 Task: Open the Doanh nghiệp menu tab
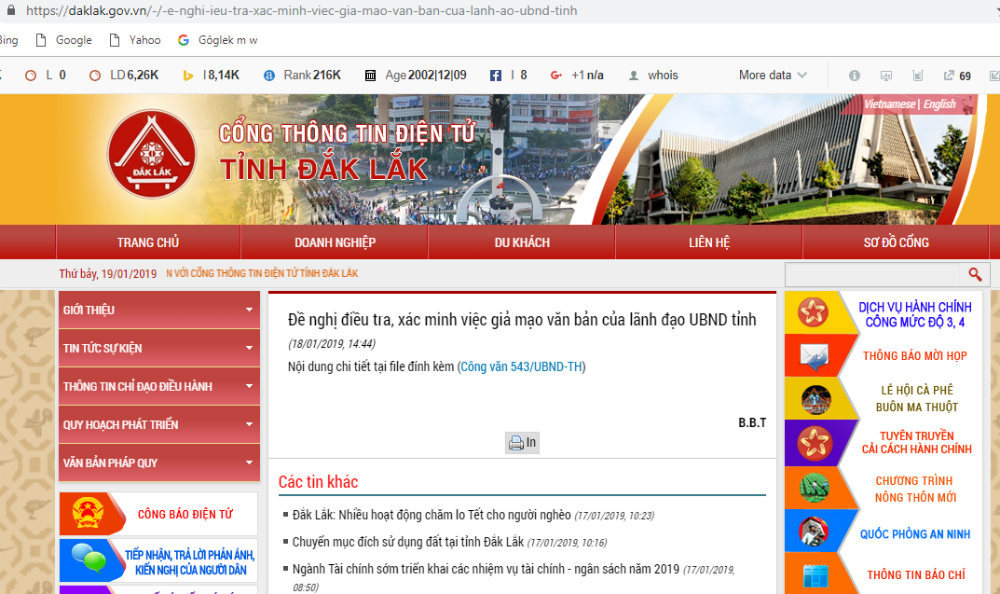click(x=334, y=242)
